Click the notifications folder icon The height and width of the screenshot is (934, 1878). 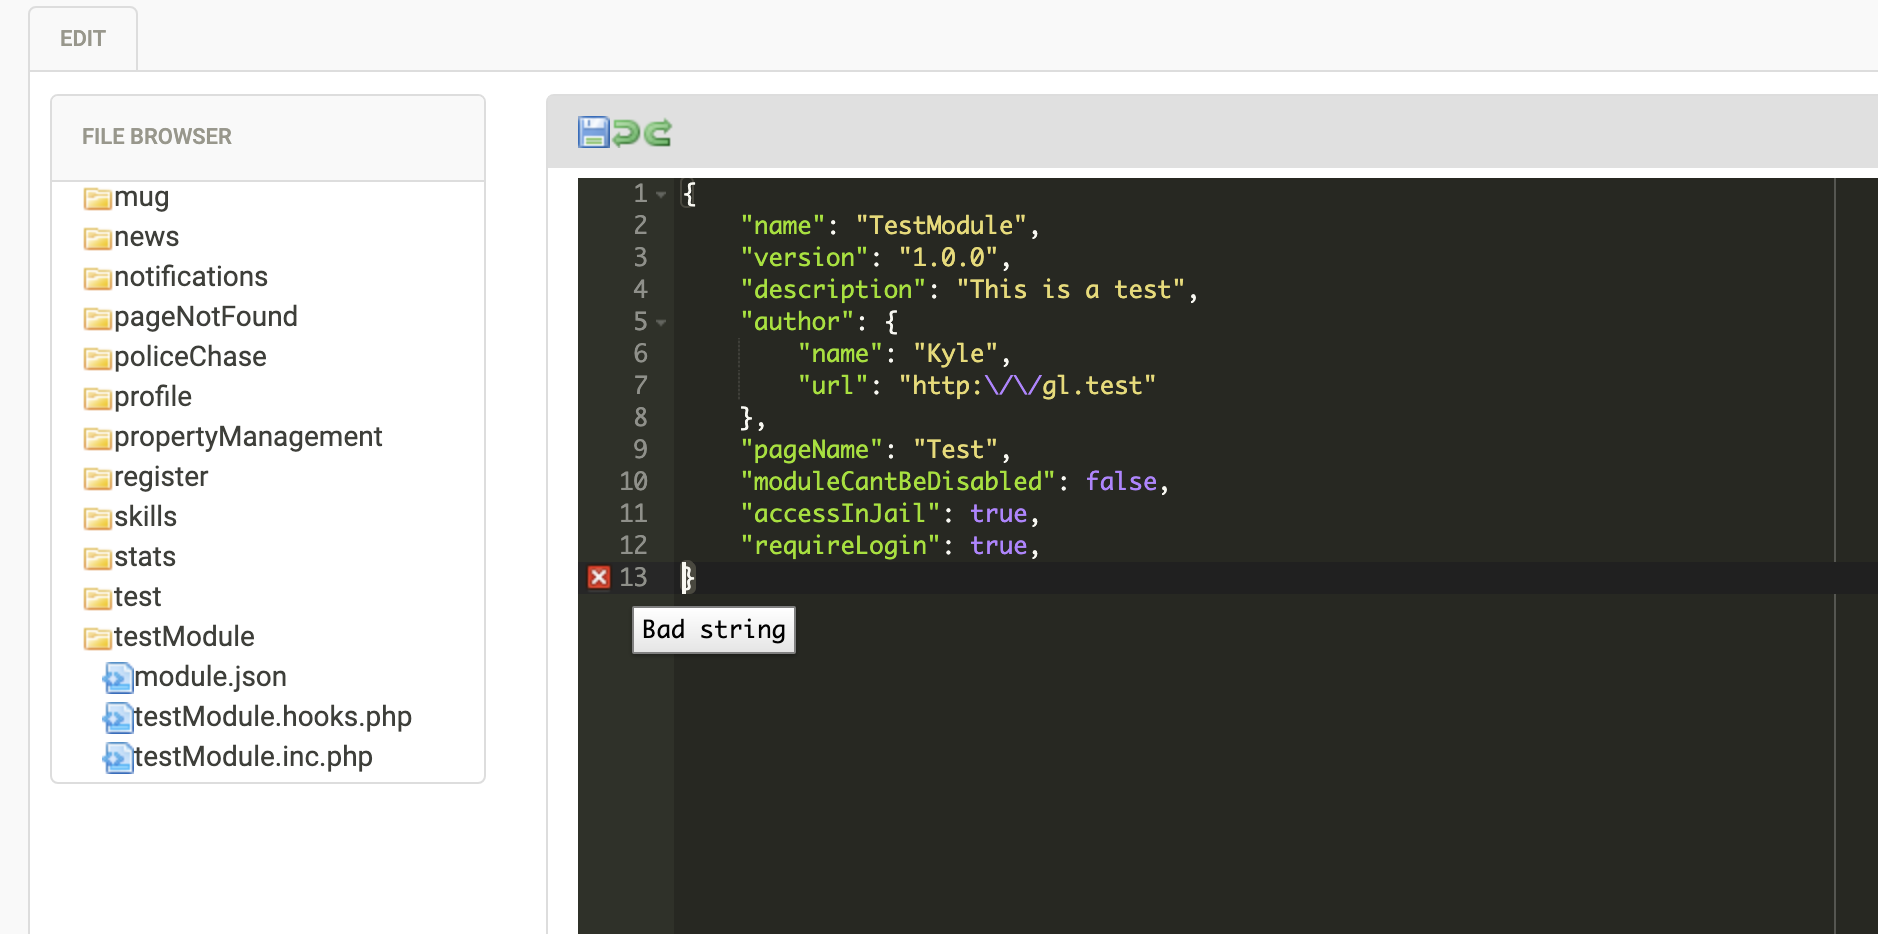click(97, 278)
